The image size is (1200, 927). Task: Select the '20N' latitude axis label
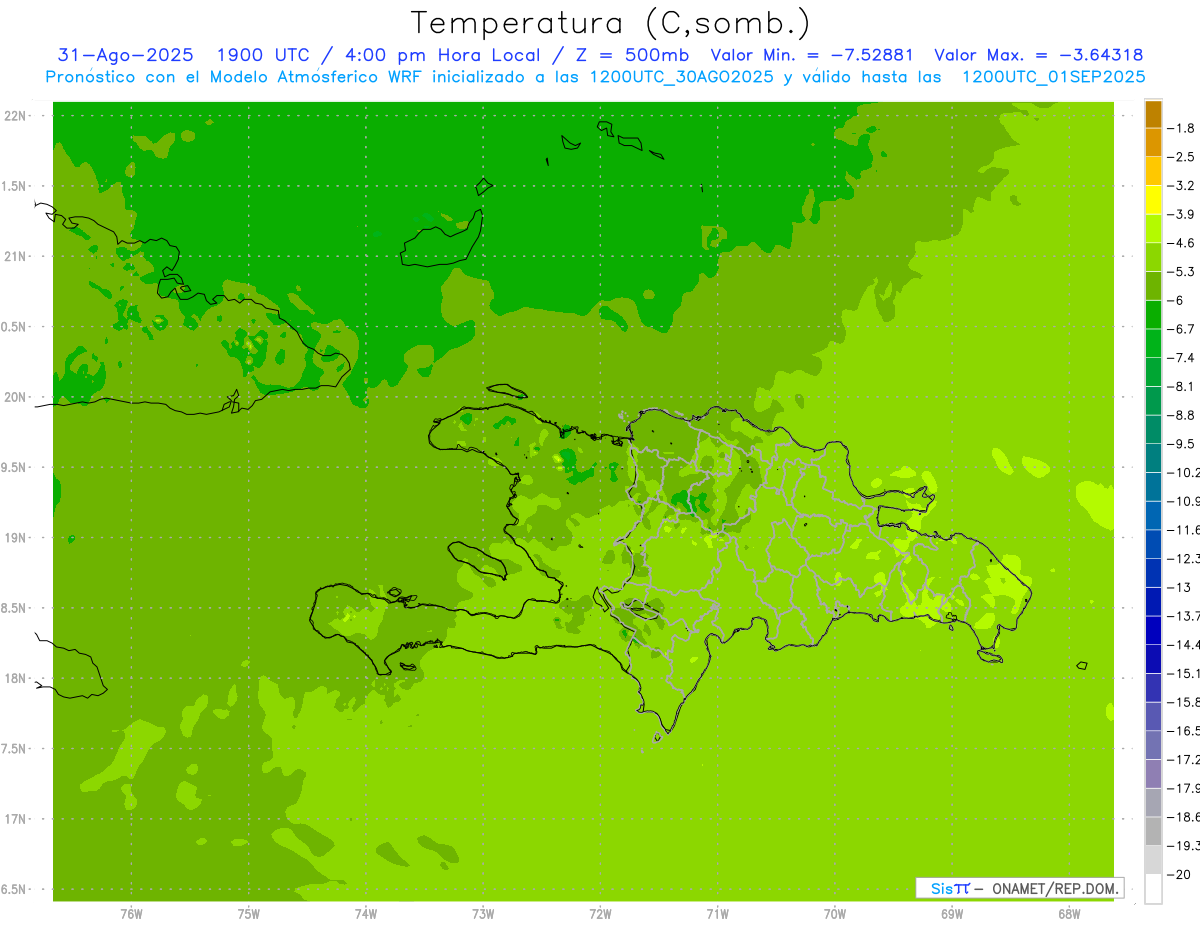(16, 397)
